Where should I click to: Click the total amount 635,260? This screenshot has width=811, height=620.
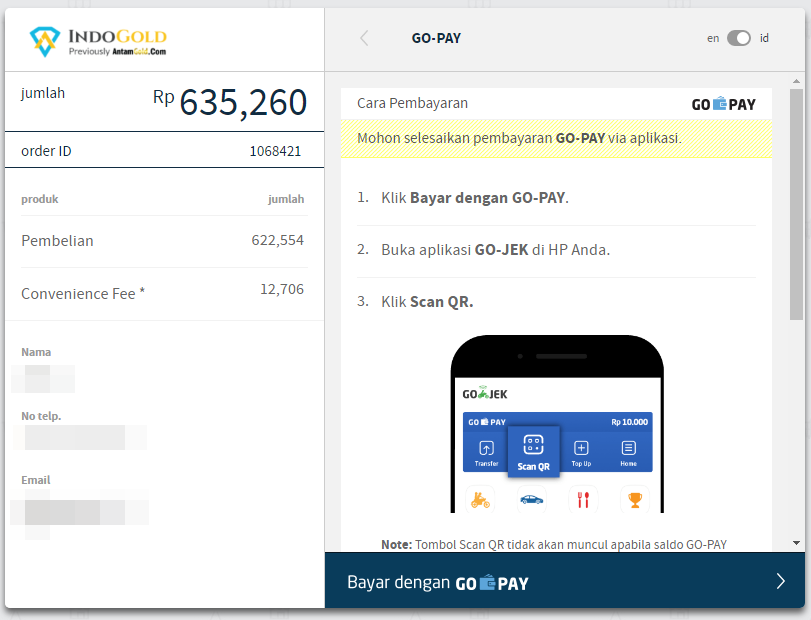(243, 102)
